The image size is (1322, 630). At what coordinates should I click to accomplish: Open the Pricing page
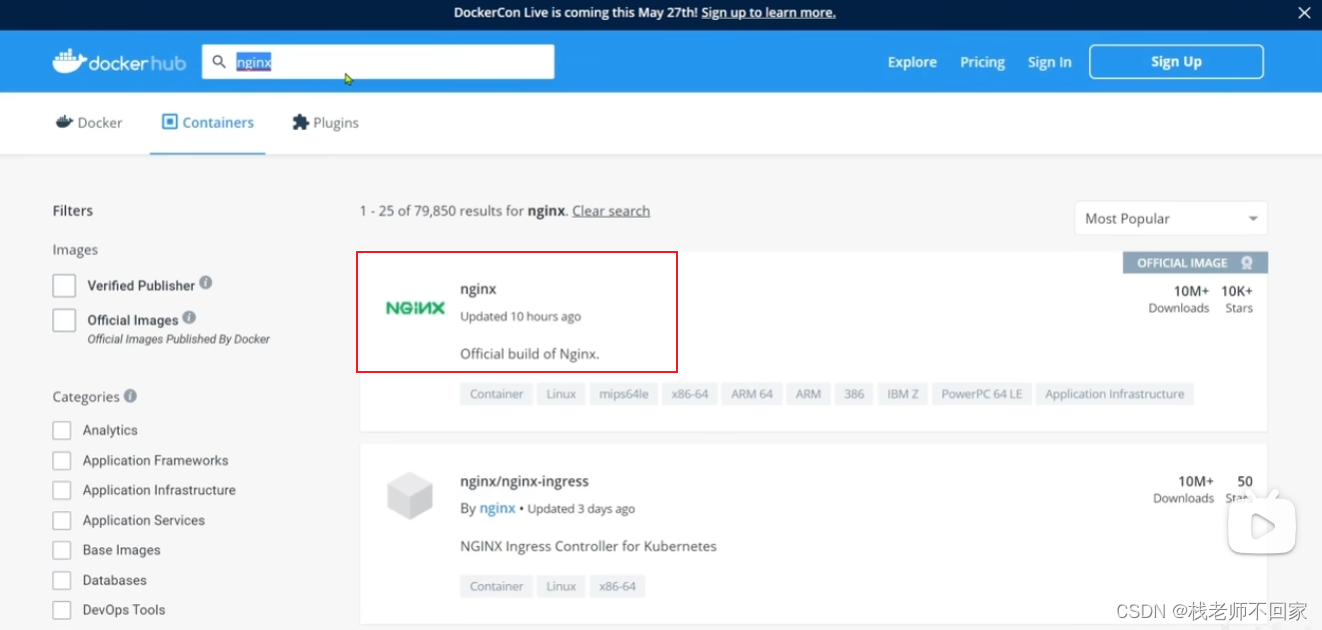(x=982, y=62)
